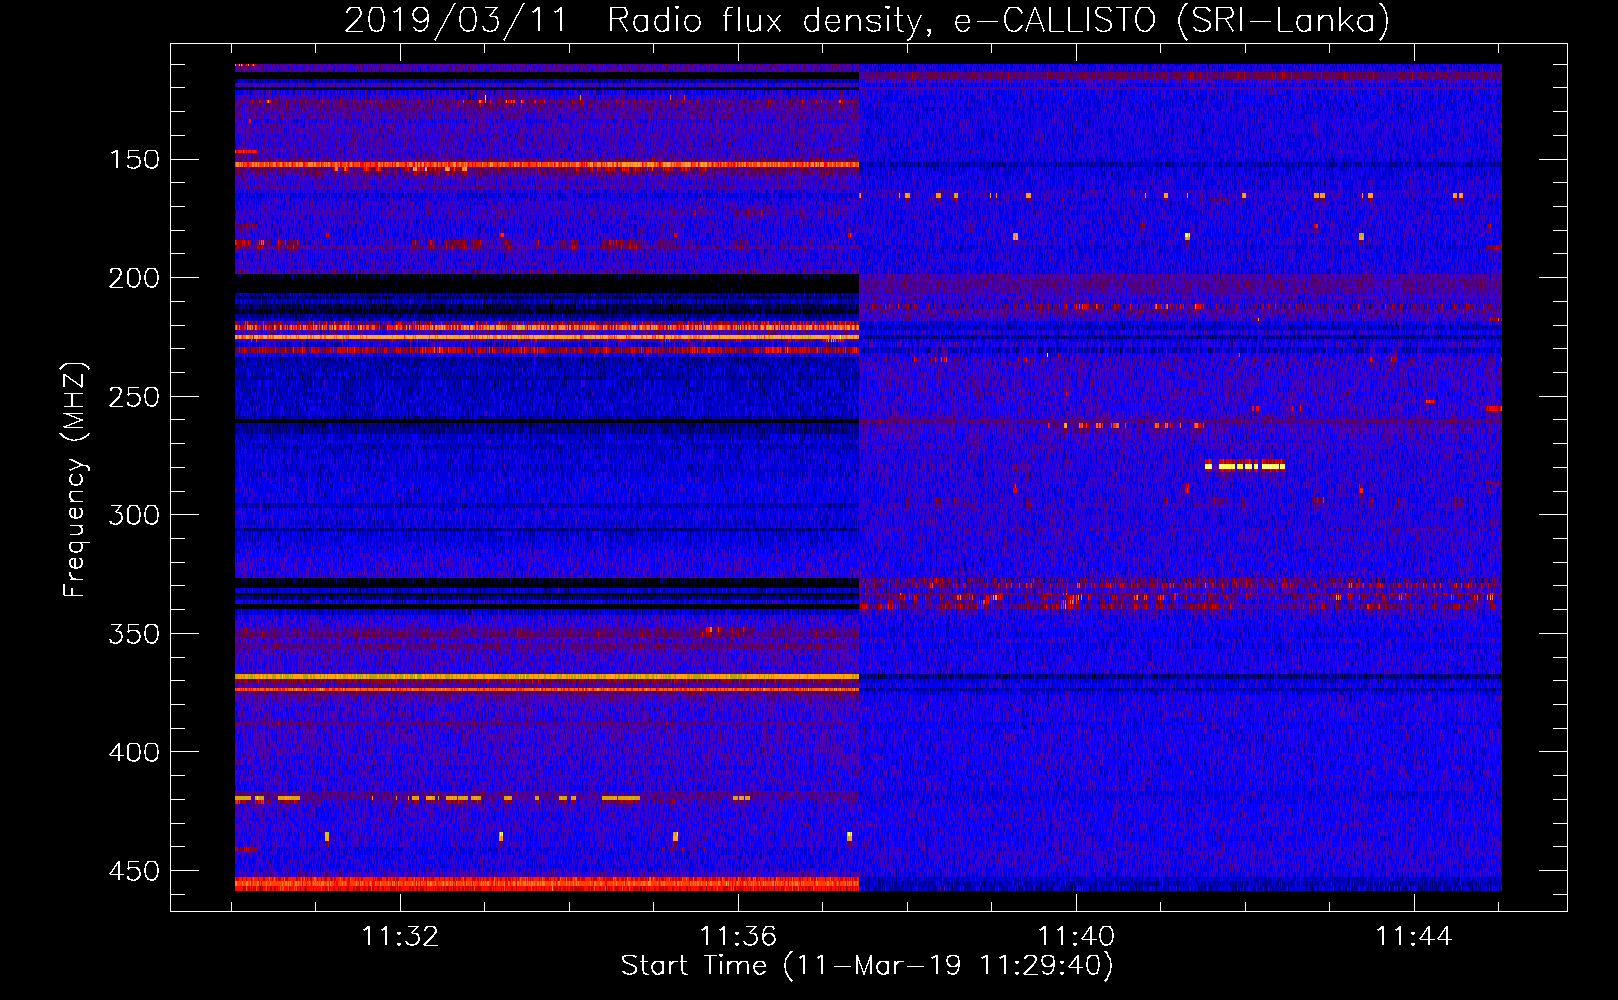Click the 11:40 time tick label

tap(1076, 936)
